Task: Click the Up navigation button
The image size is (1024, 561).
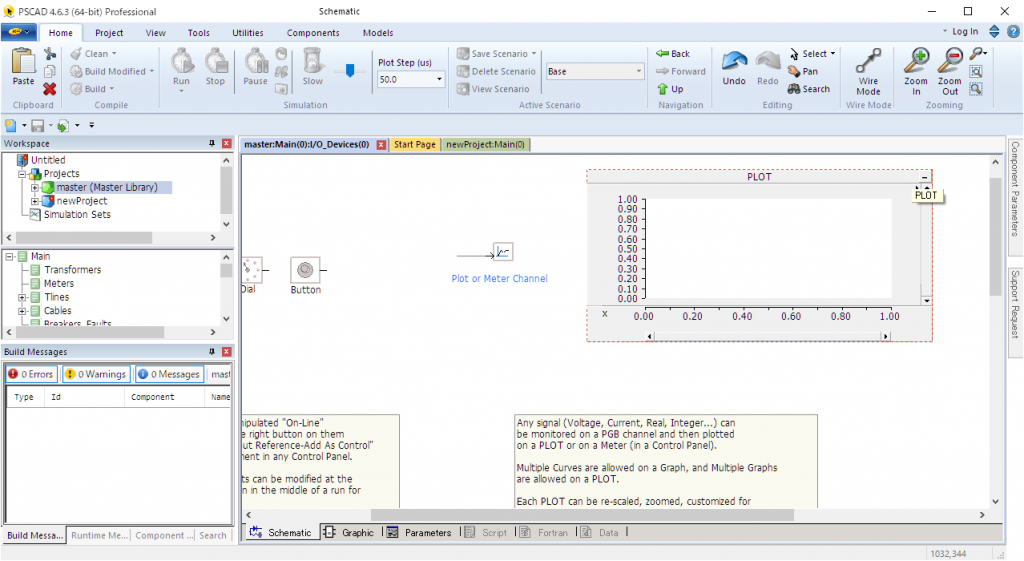Action: pos(671,89)
